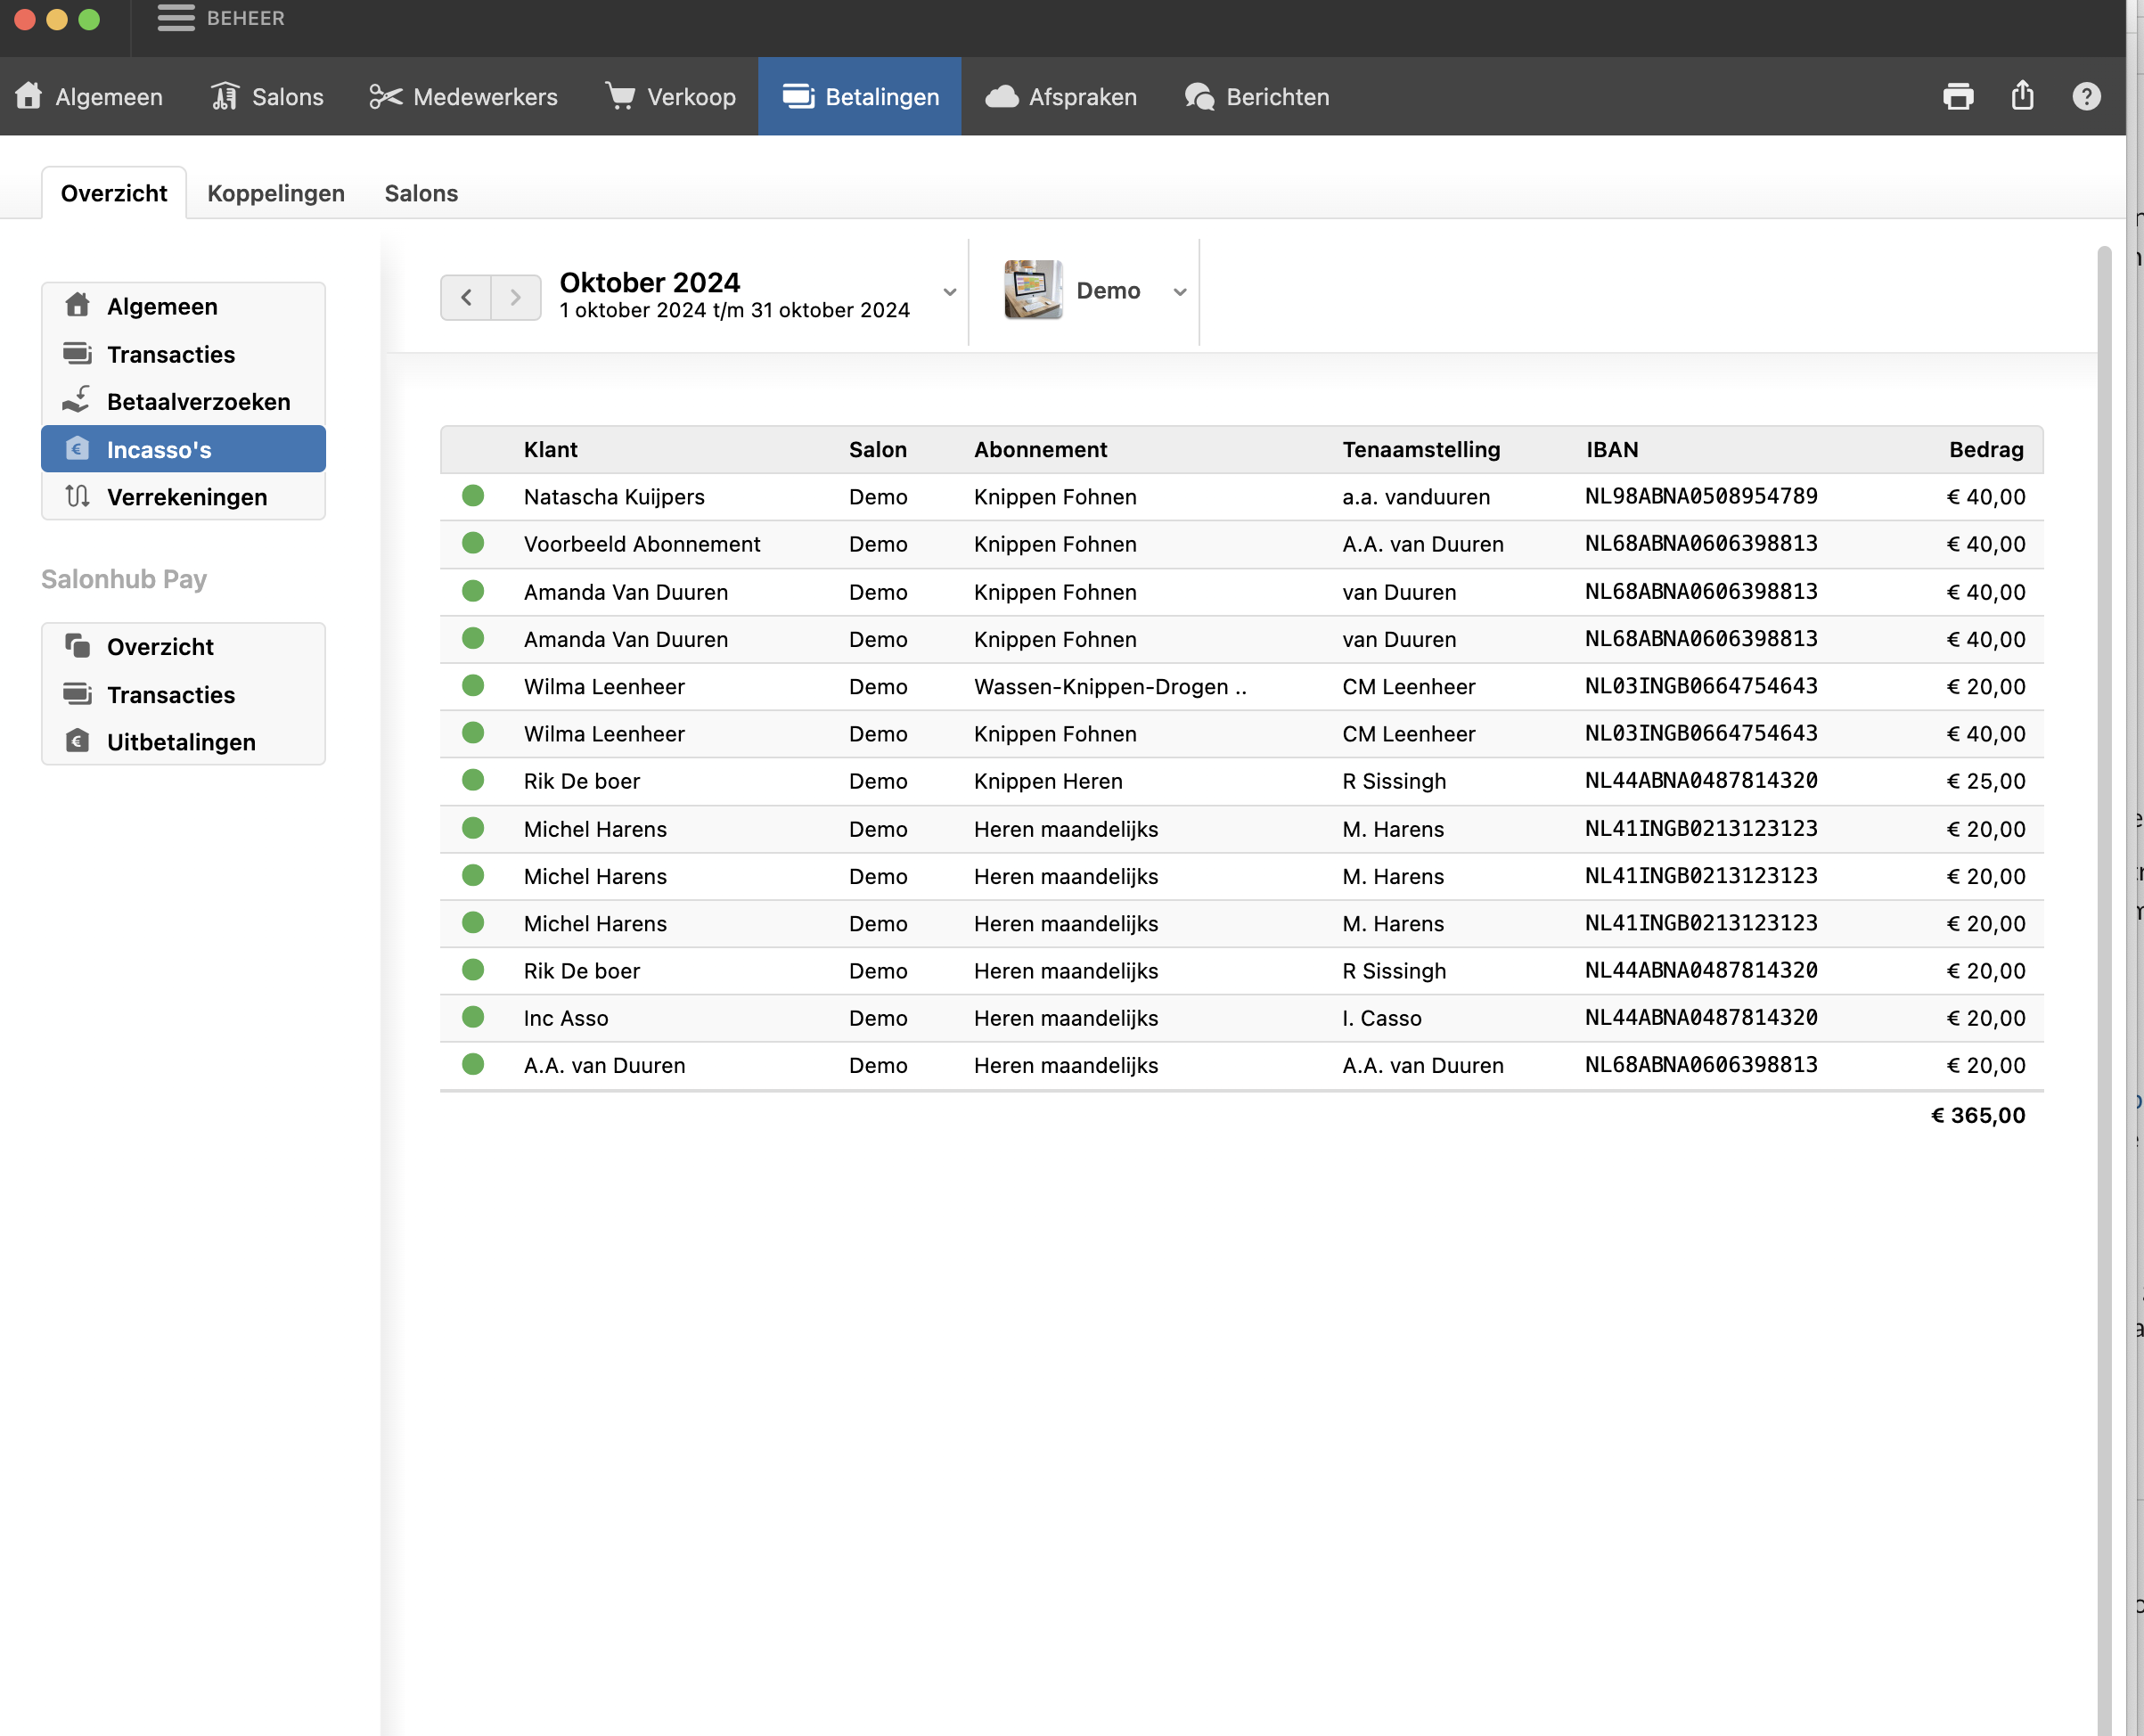Screen dimensions: 2144x1736
Task: Expand the Demo salon dropdown chevron
Action: point(1180,292)
